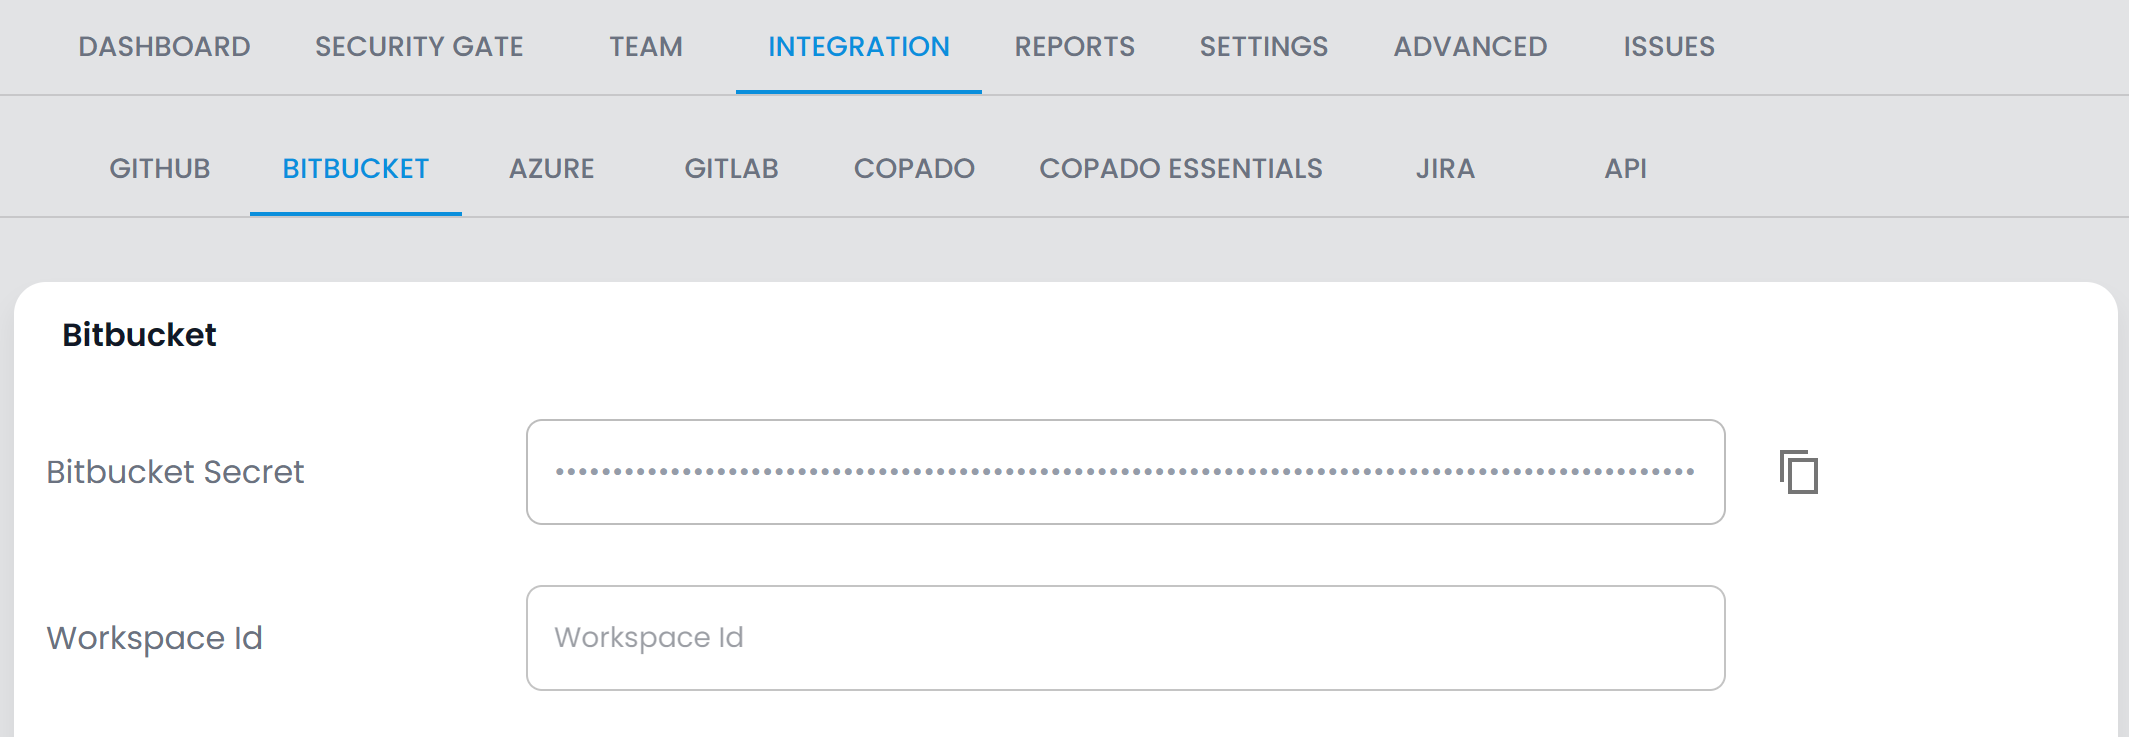Click inside the Workspace Id field

tap(1124, 637)
